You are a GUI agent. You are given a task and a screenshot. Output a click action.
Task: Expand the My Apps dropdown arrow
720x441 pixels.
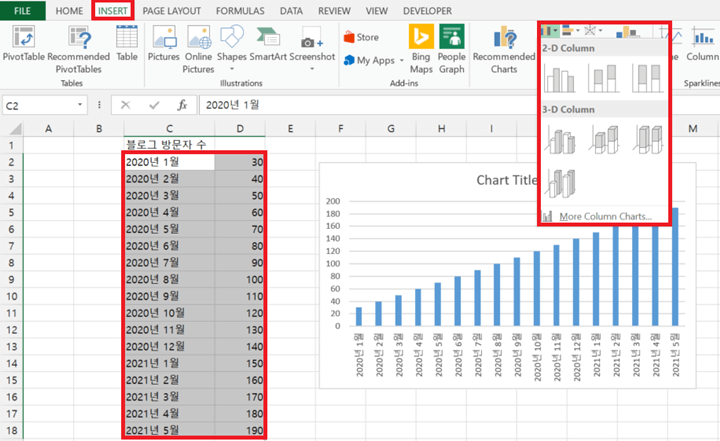point(401,60)
